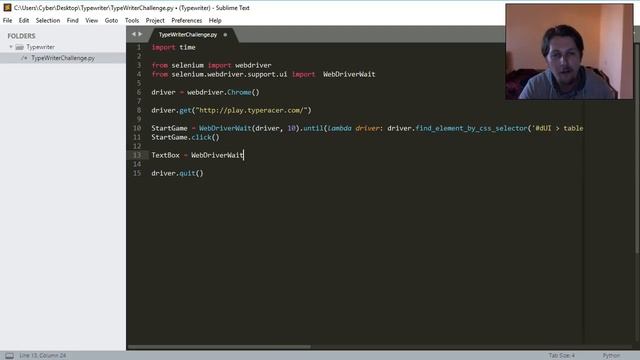Click 'TextBox' on line 13
This screenshot has height=360, width=640.
click(165, 155)
